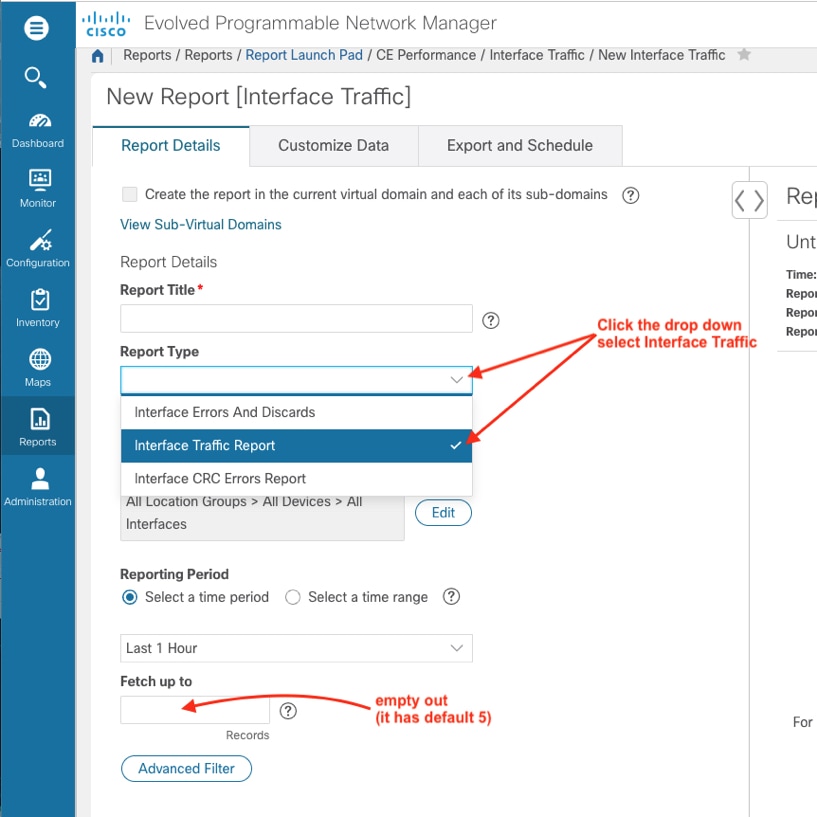Image resolution: width=817 pixels, height=817 pixels.
Task: Click the View Sub-Virtual Domains link
Action: tap(201, 225)
